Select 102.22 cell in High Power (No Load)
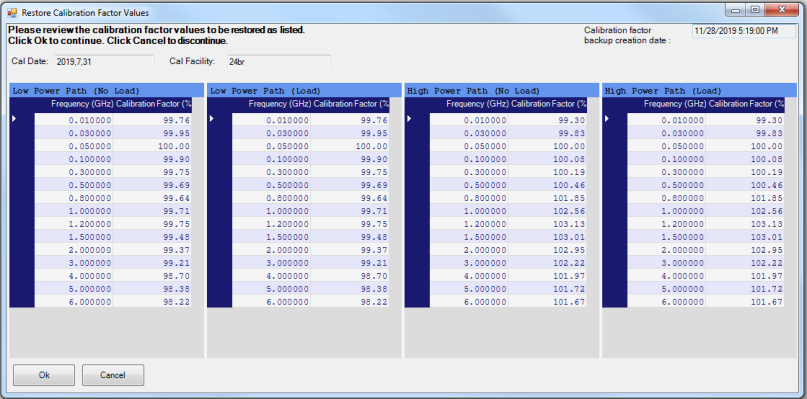This screenshot has height=399, width=807. click(x=548, y=263)
